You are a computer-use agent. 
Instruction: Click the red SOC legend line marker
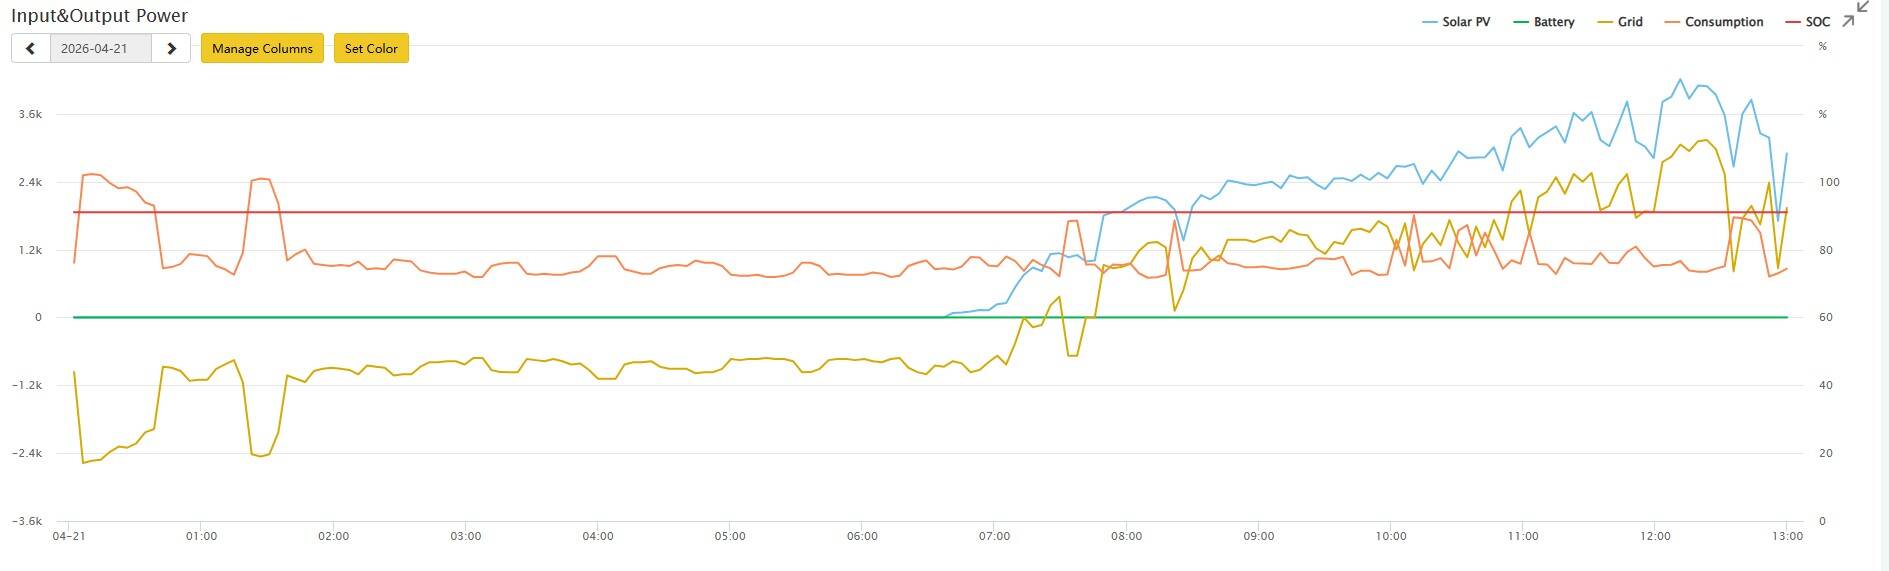pyautogui.click(x=1793, y=22)
